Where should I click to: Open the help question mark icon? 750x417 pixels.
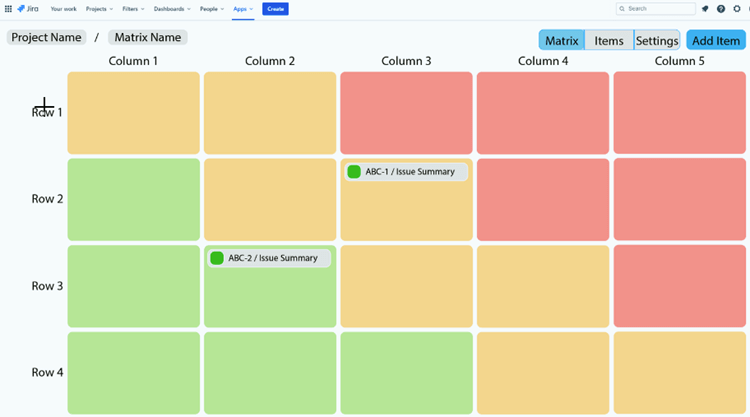pyautogui.click(x=721, y=9)
